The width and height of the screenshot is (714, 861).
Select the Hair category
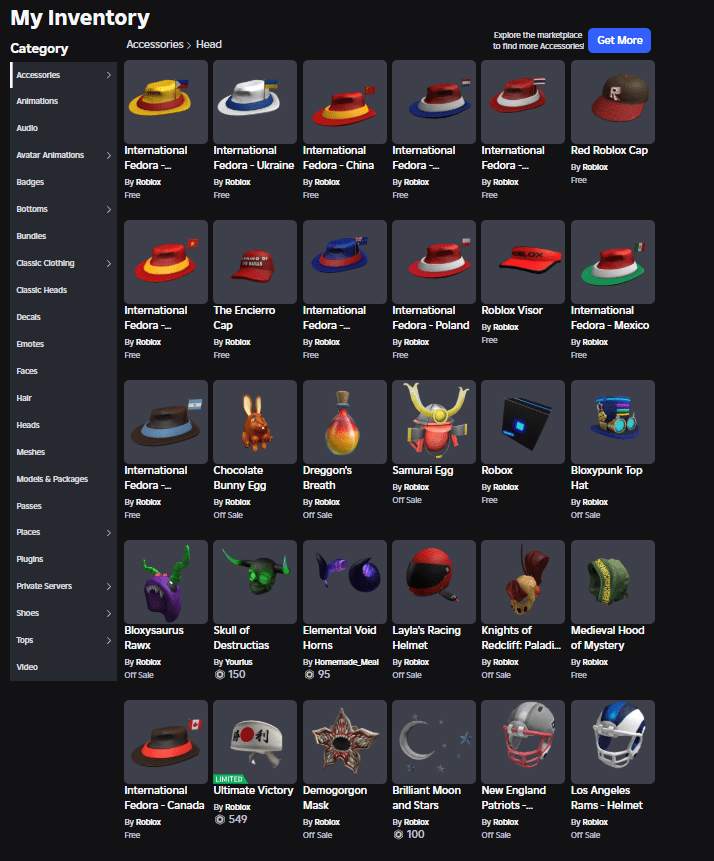click(63, 398)
